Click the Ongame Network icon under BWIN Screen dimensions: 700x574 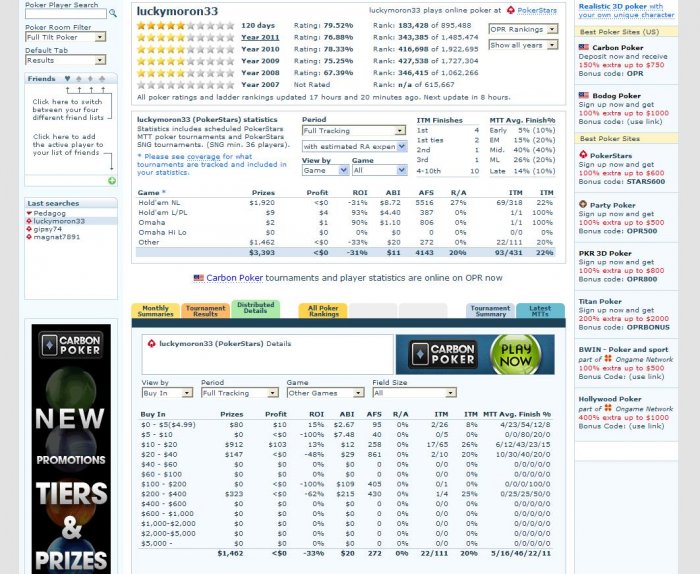(608, 358)
